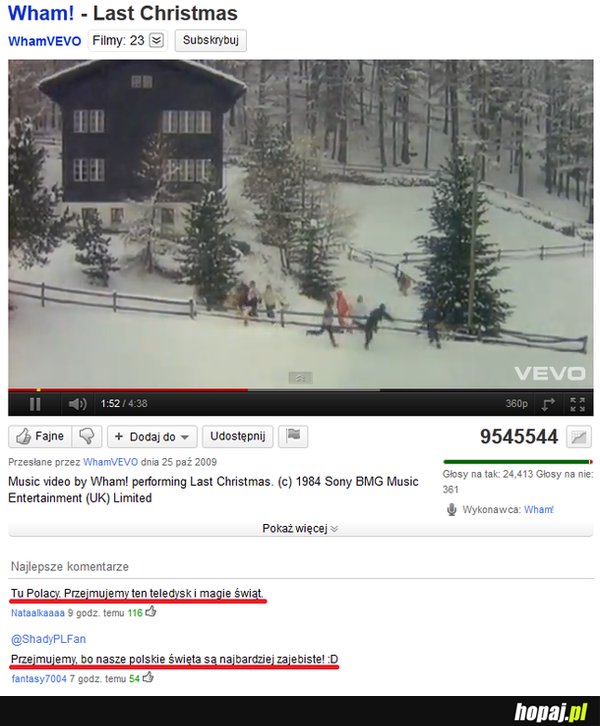Like the video with the Fajne button
The image size is (600, 726).
(x=40, y=436)
